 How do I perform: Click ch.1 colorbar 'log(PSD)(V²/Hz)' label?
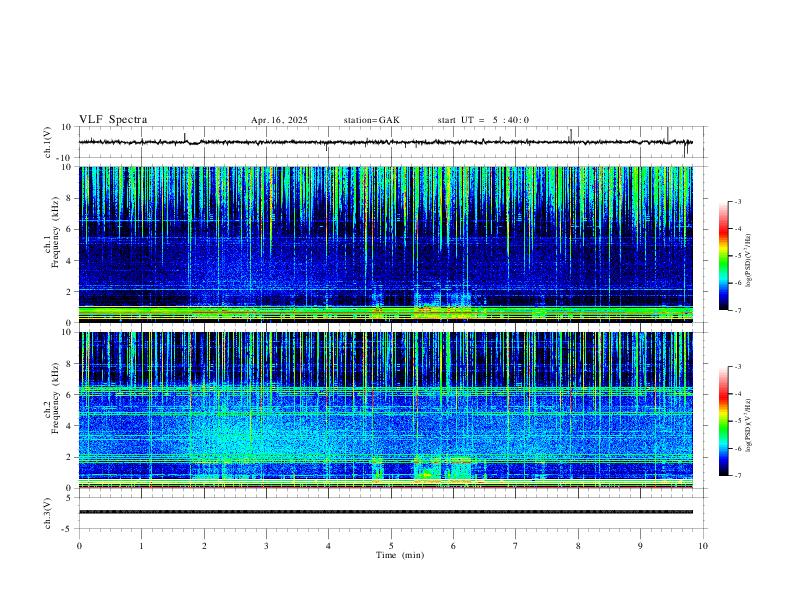click(x=748, y=261)
